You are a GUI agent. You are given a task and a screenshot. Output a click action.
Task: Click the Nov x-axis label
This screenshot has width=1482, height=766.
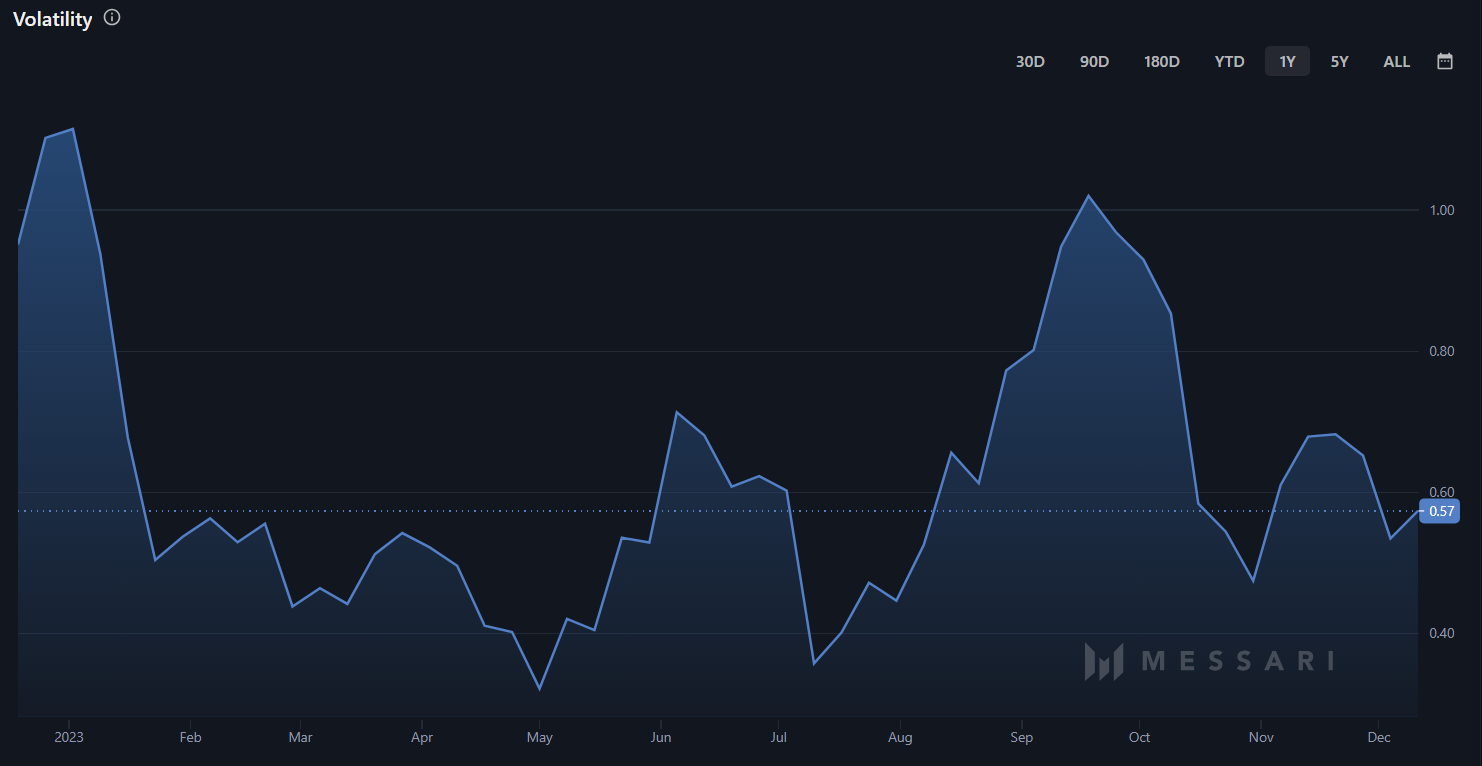(1260, 737)
